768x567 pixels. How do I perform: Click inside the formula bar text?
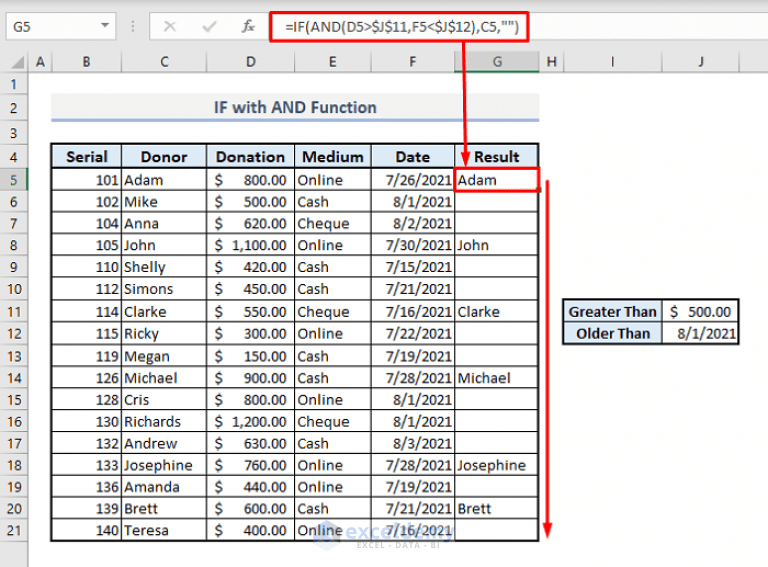402,26
